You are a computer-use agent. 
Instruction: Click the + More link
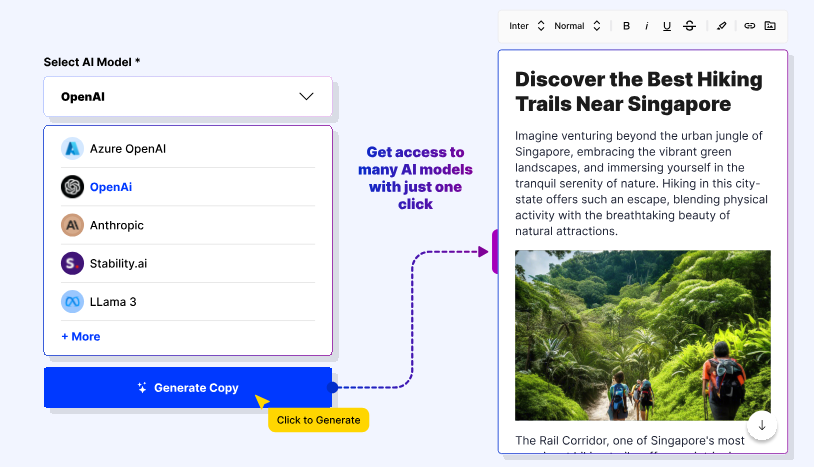[x=81, y=337]
